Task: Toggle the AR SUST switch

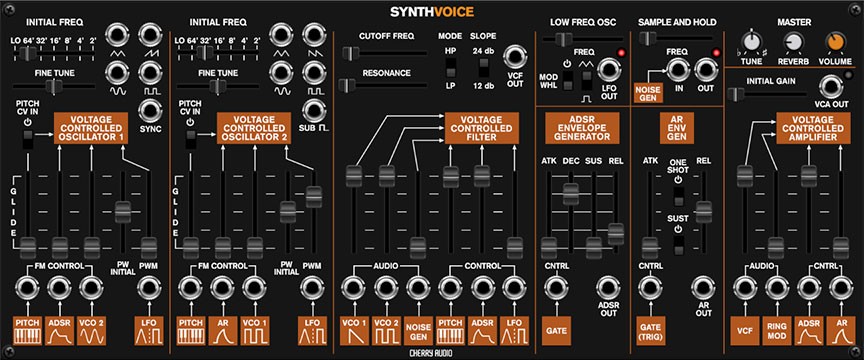Action: click(x=678, y=245)
